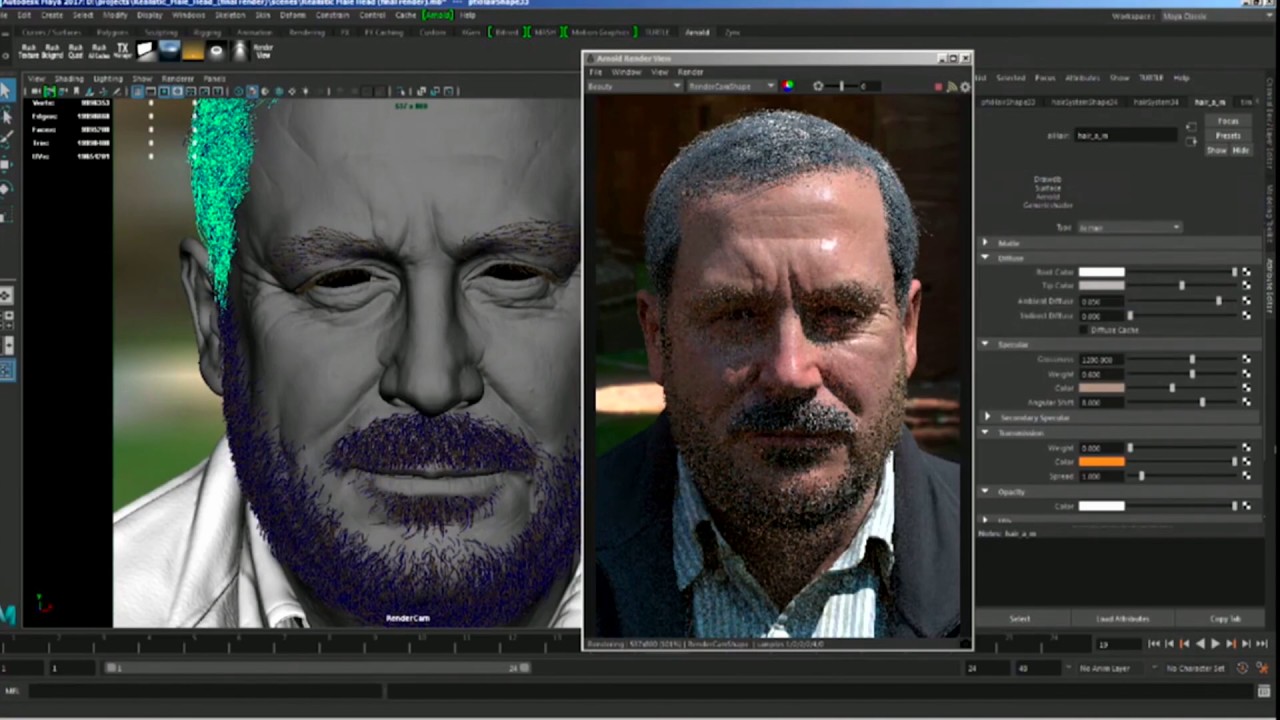Click the Flush Quad lights shelf icon

75,50
